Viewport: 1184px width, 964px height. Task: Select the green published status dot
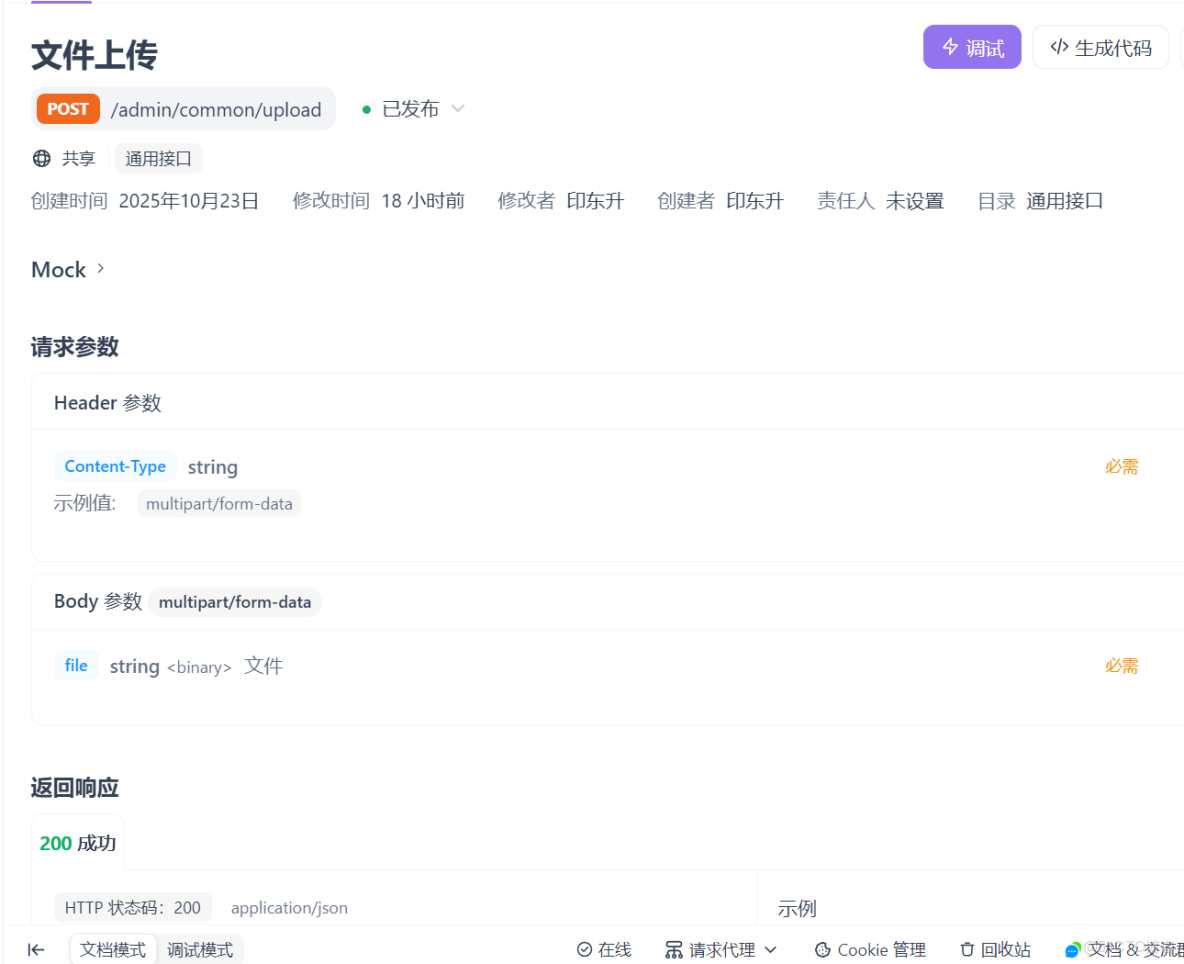(x=367, y=109)
